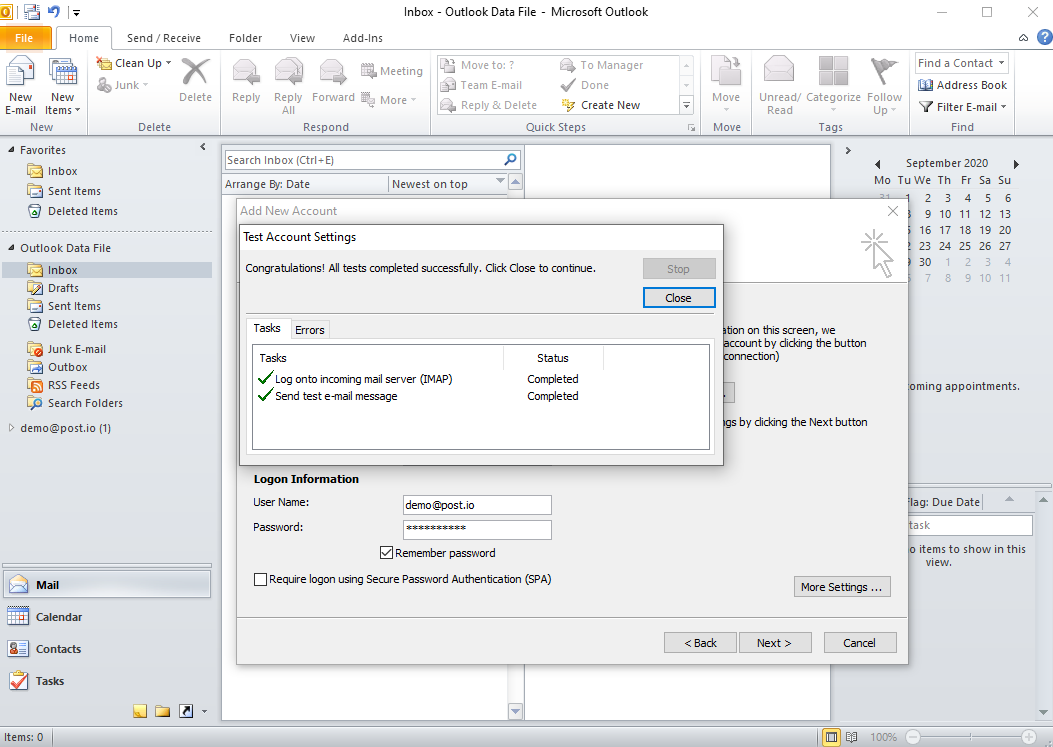Click the Delete icon in ribbon
Viewport: 1053px width, 747px height.
click(195, 72)
